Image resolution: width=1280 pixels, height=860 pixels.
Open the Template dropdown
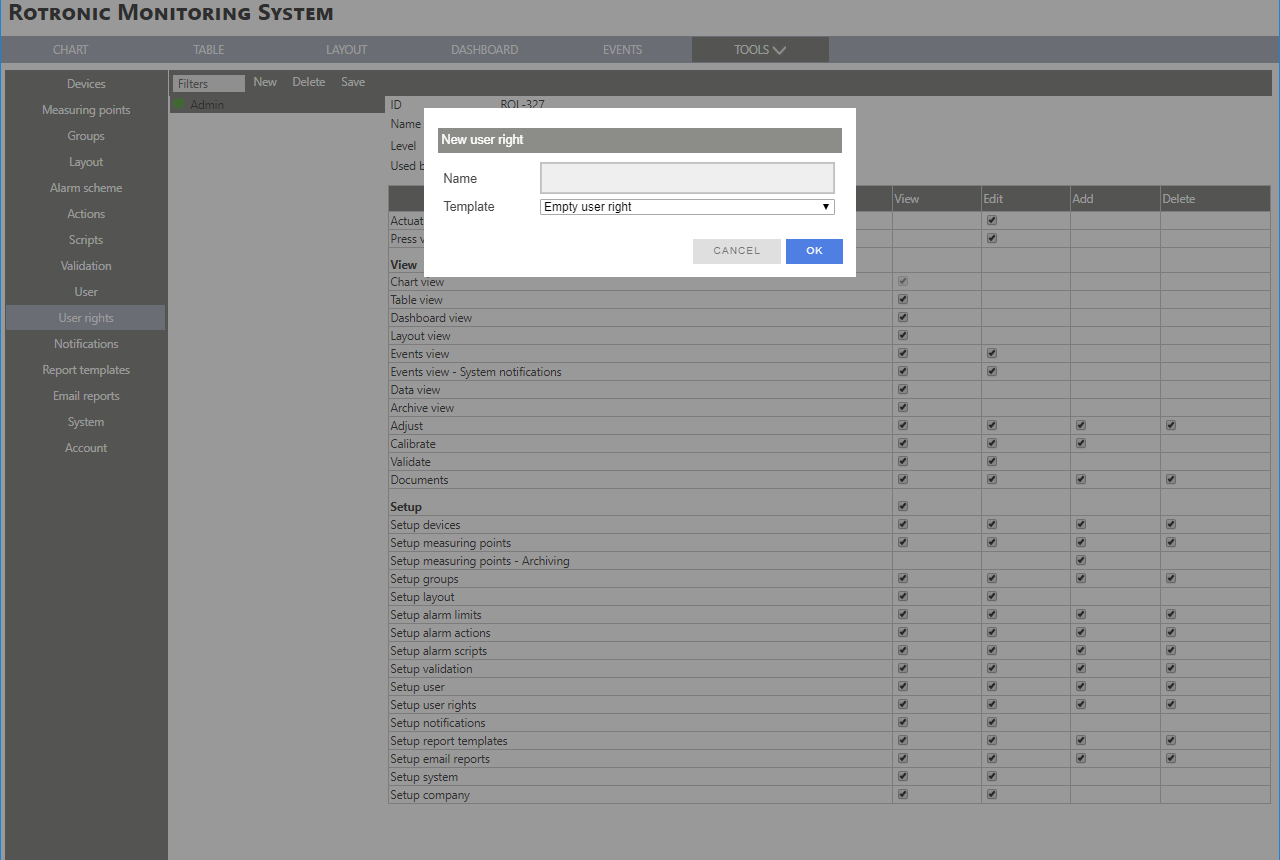687,207
